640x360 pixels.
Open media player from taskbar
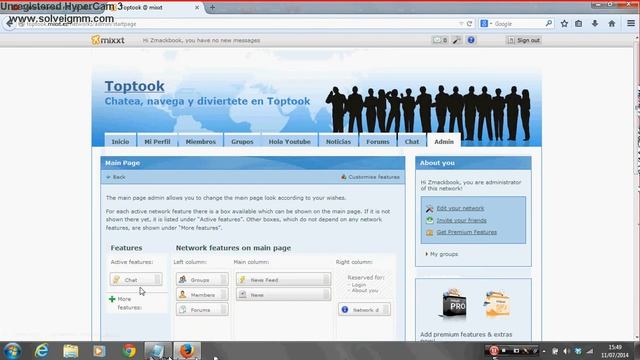tap(99, 351)
